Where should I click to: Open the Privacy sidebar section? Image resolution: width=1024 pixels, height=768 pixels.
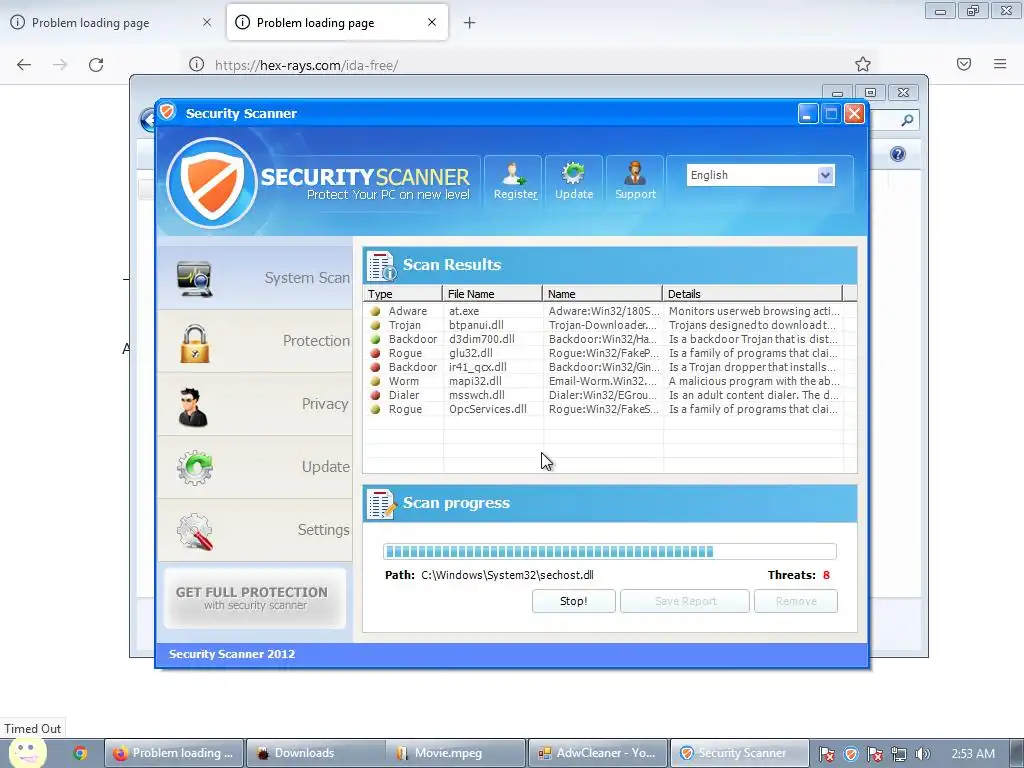[x=255, y=404]
